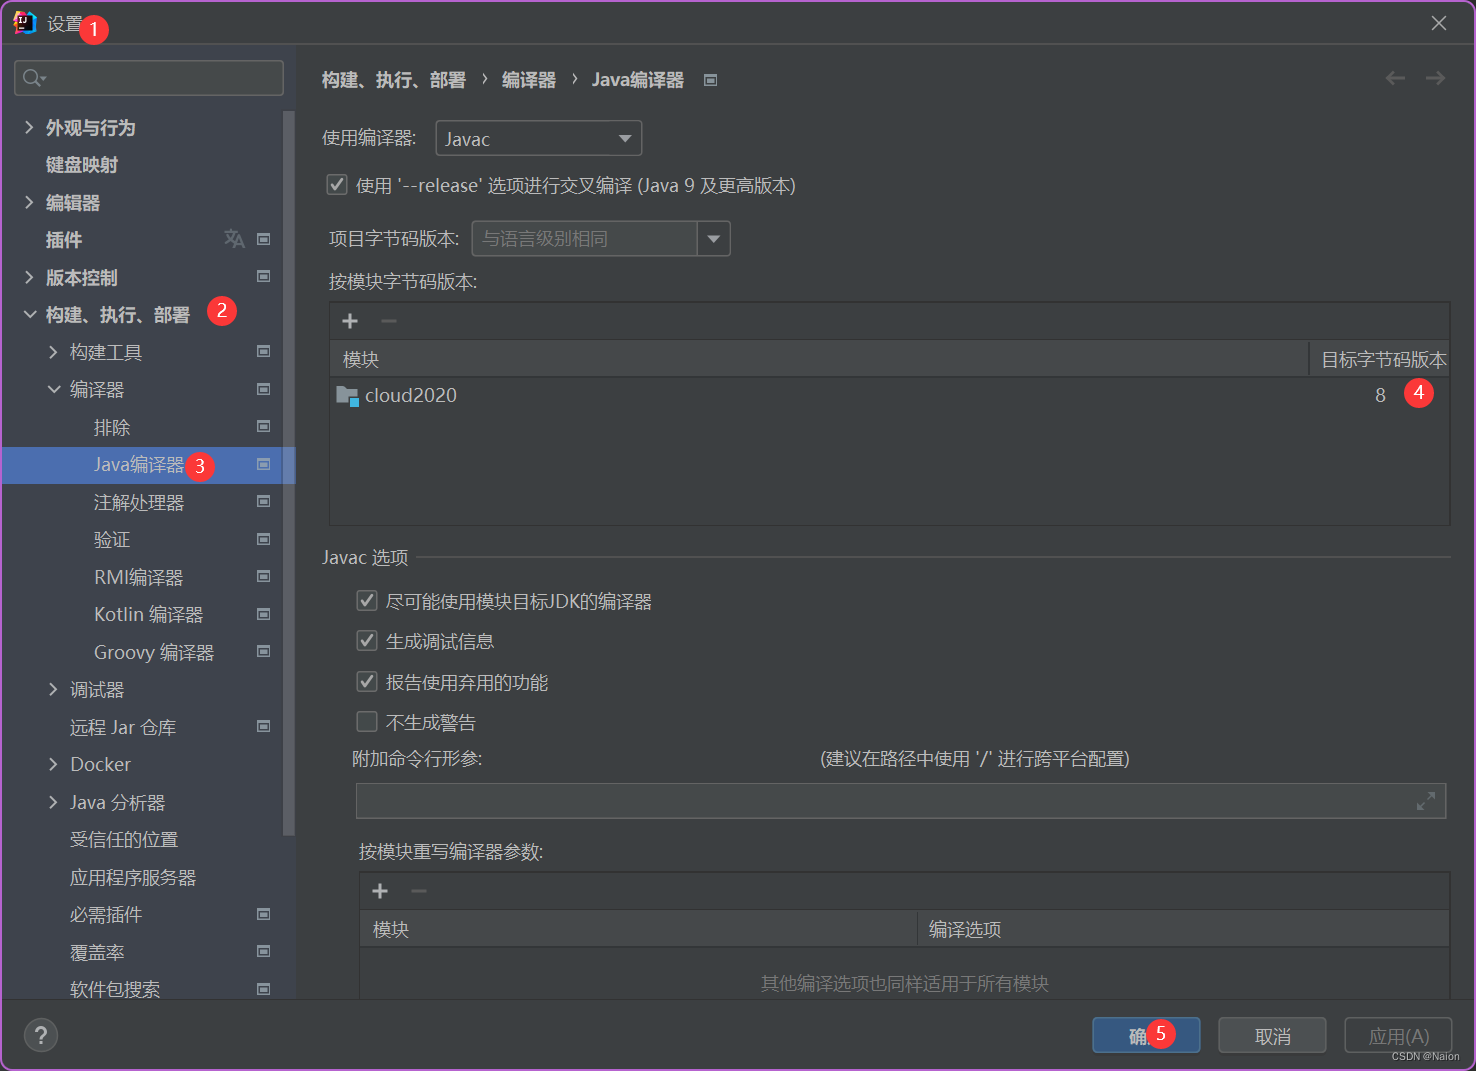Click project-level icon next to 注解处理器
Screen dimensions: 1476x1071
264,501
